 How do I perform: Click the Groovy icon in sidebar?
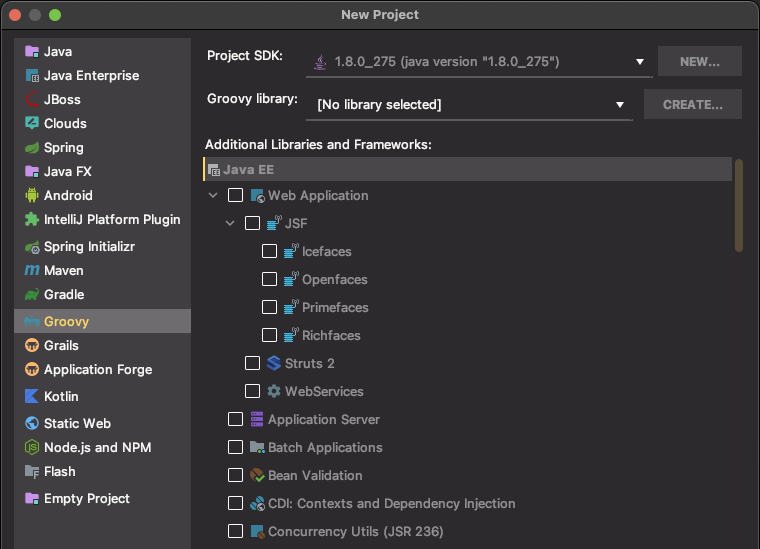(32, 321)
